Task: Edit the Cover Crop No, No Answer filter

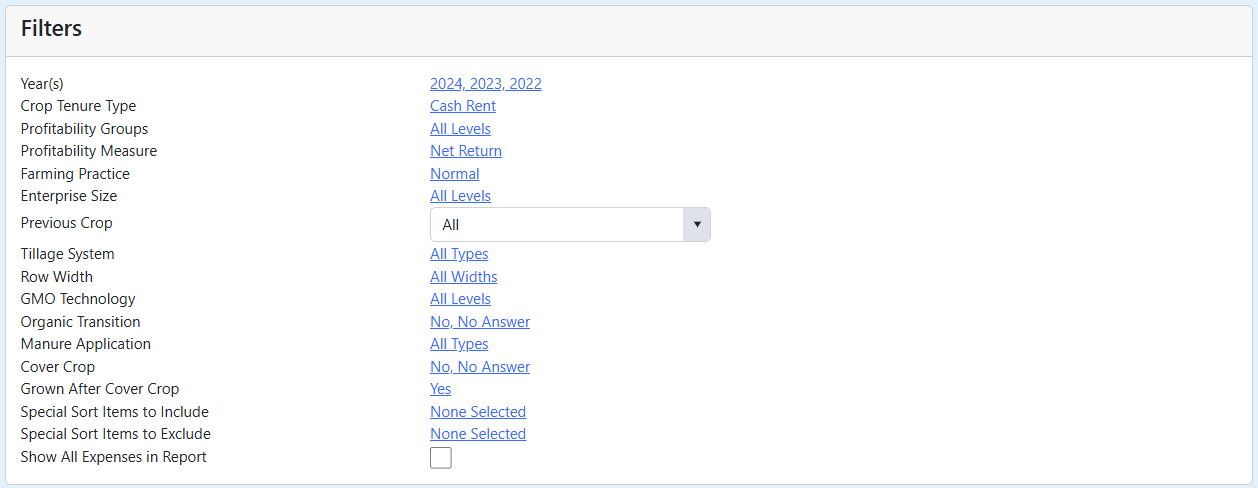Action: click(x=479, y=367)
